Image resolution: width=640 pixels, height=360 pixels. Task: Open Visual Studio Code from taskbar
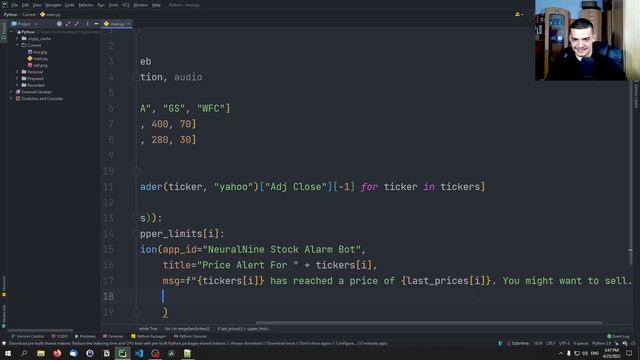(x=139, y=353)
